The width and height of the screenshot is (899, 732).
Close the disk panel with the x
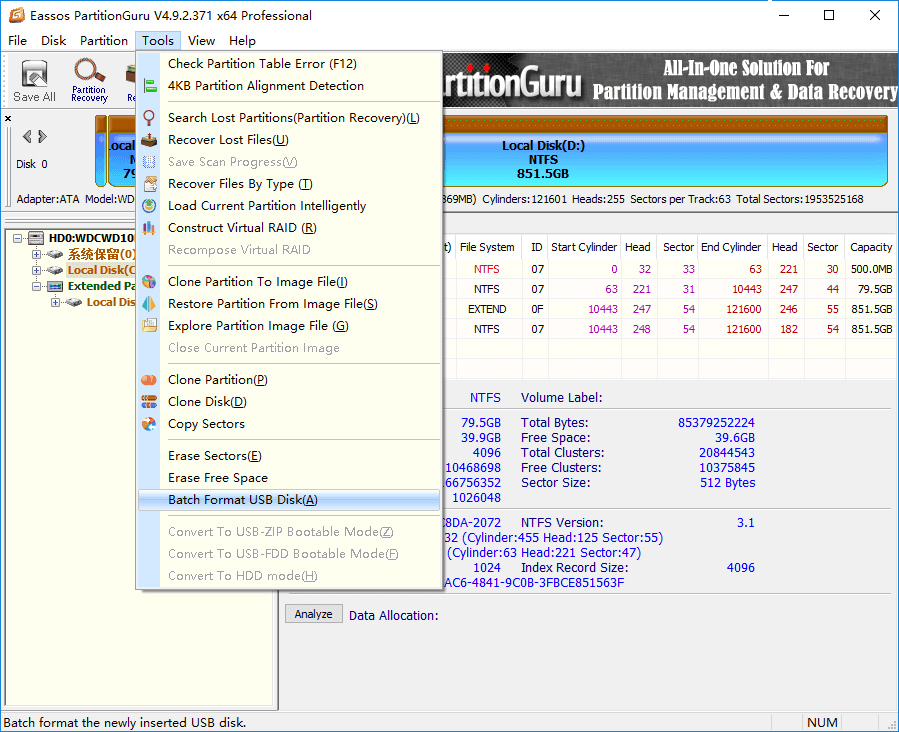8,119
